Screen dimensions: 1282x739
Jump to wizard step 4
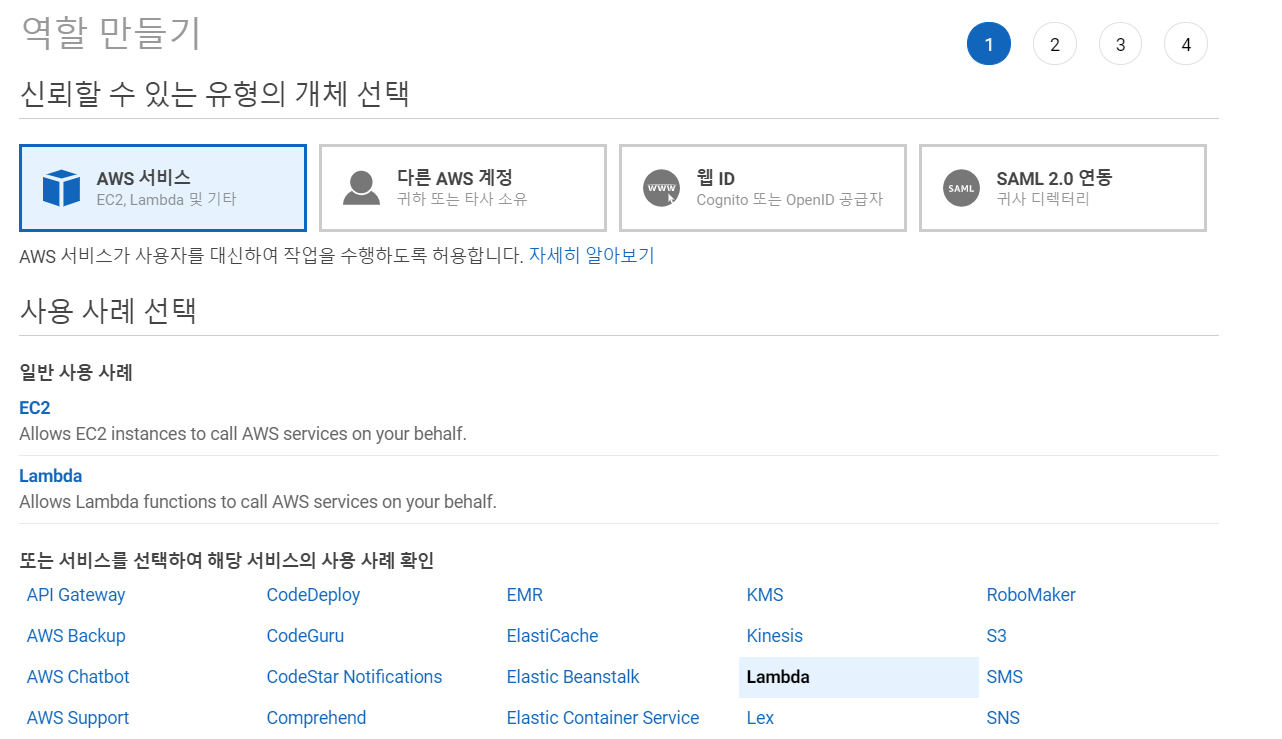(x=1186, y=44)
